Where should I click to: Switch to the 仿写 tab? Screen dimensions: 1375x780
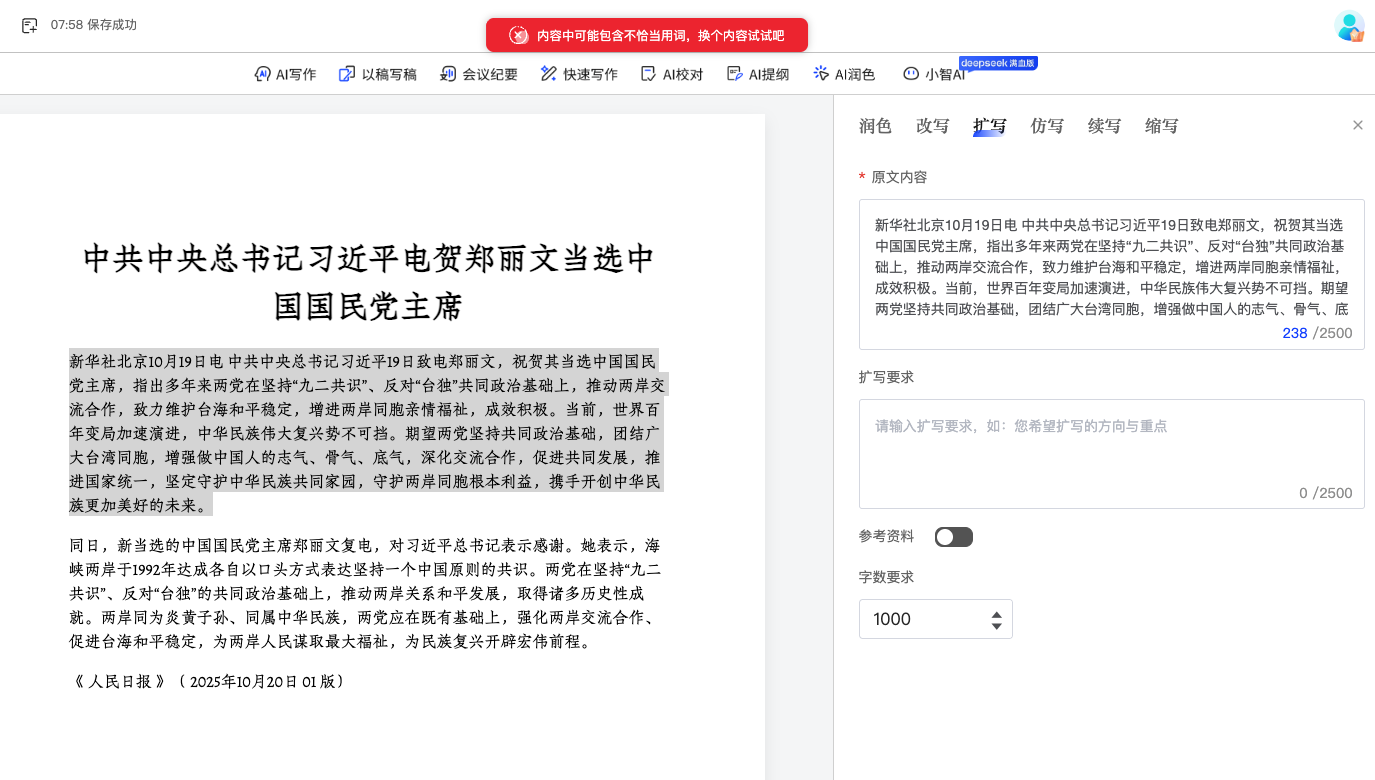point(1047,126)
